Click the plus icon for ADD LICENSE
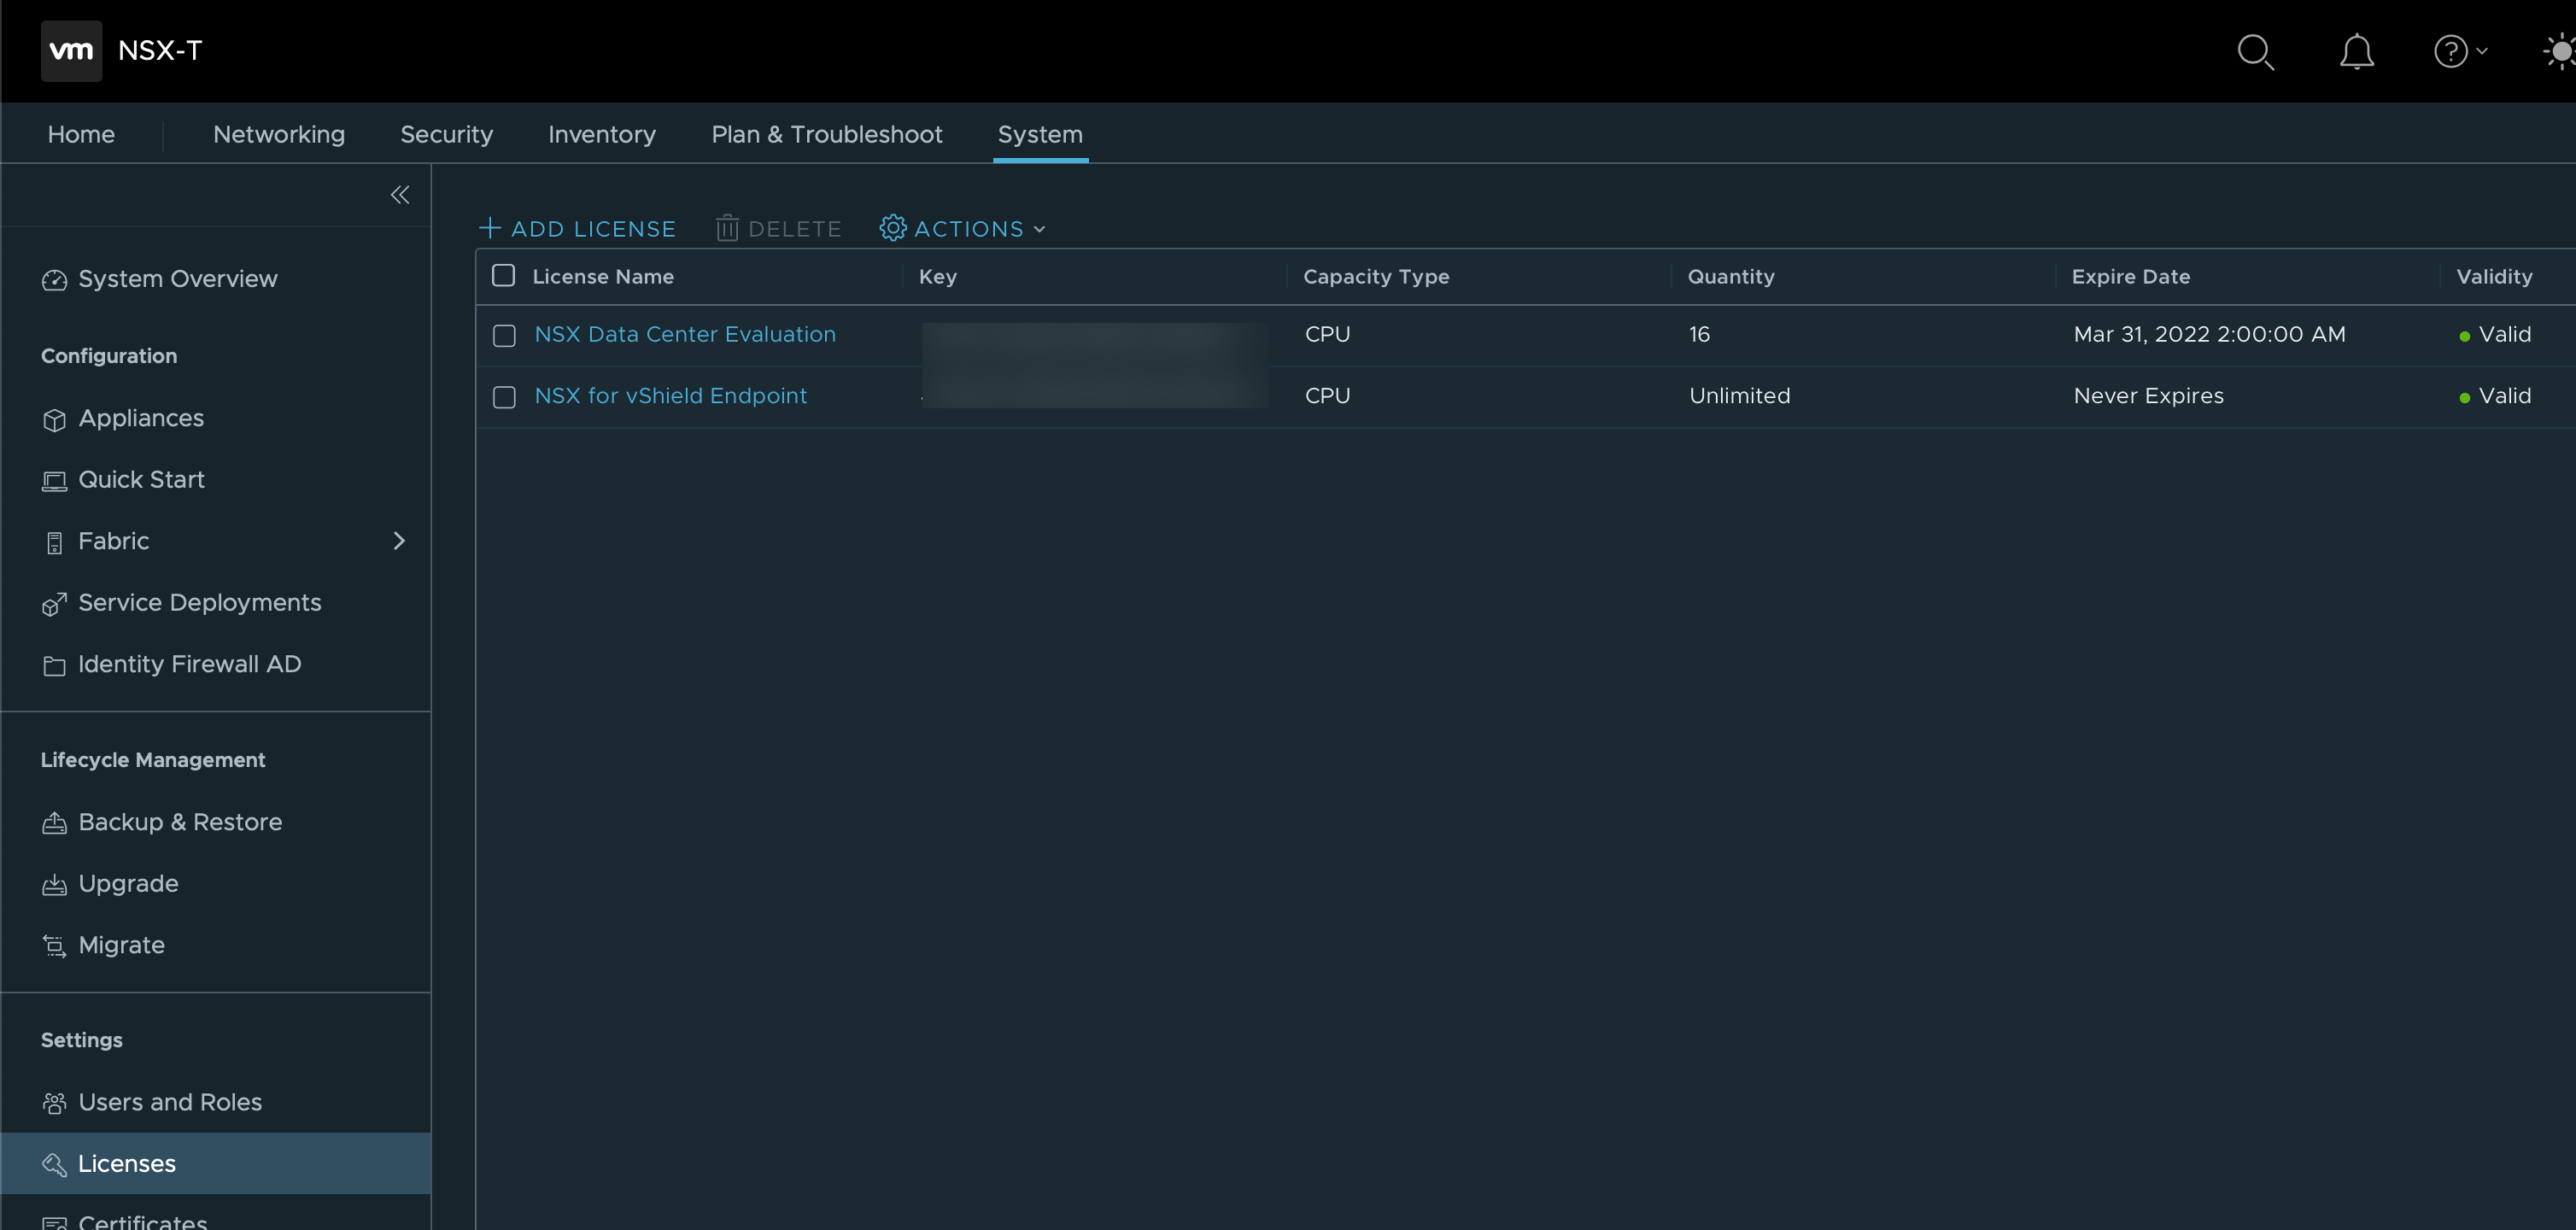Viewport: 2576px width, 1230px height. tap(490, 228)
